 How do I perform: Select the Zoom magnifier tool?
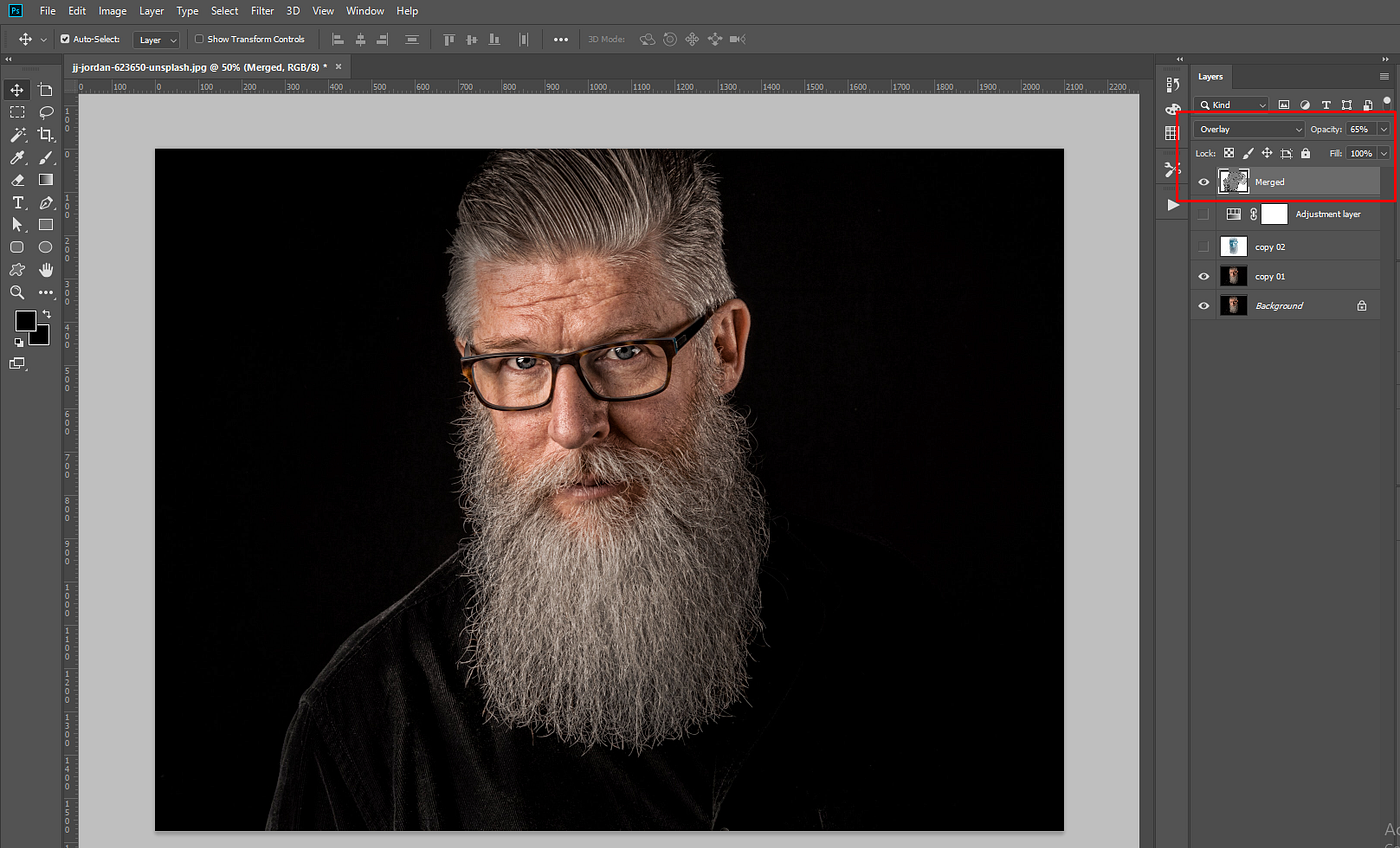click(17, 292)
